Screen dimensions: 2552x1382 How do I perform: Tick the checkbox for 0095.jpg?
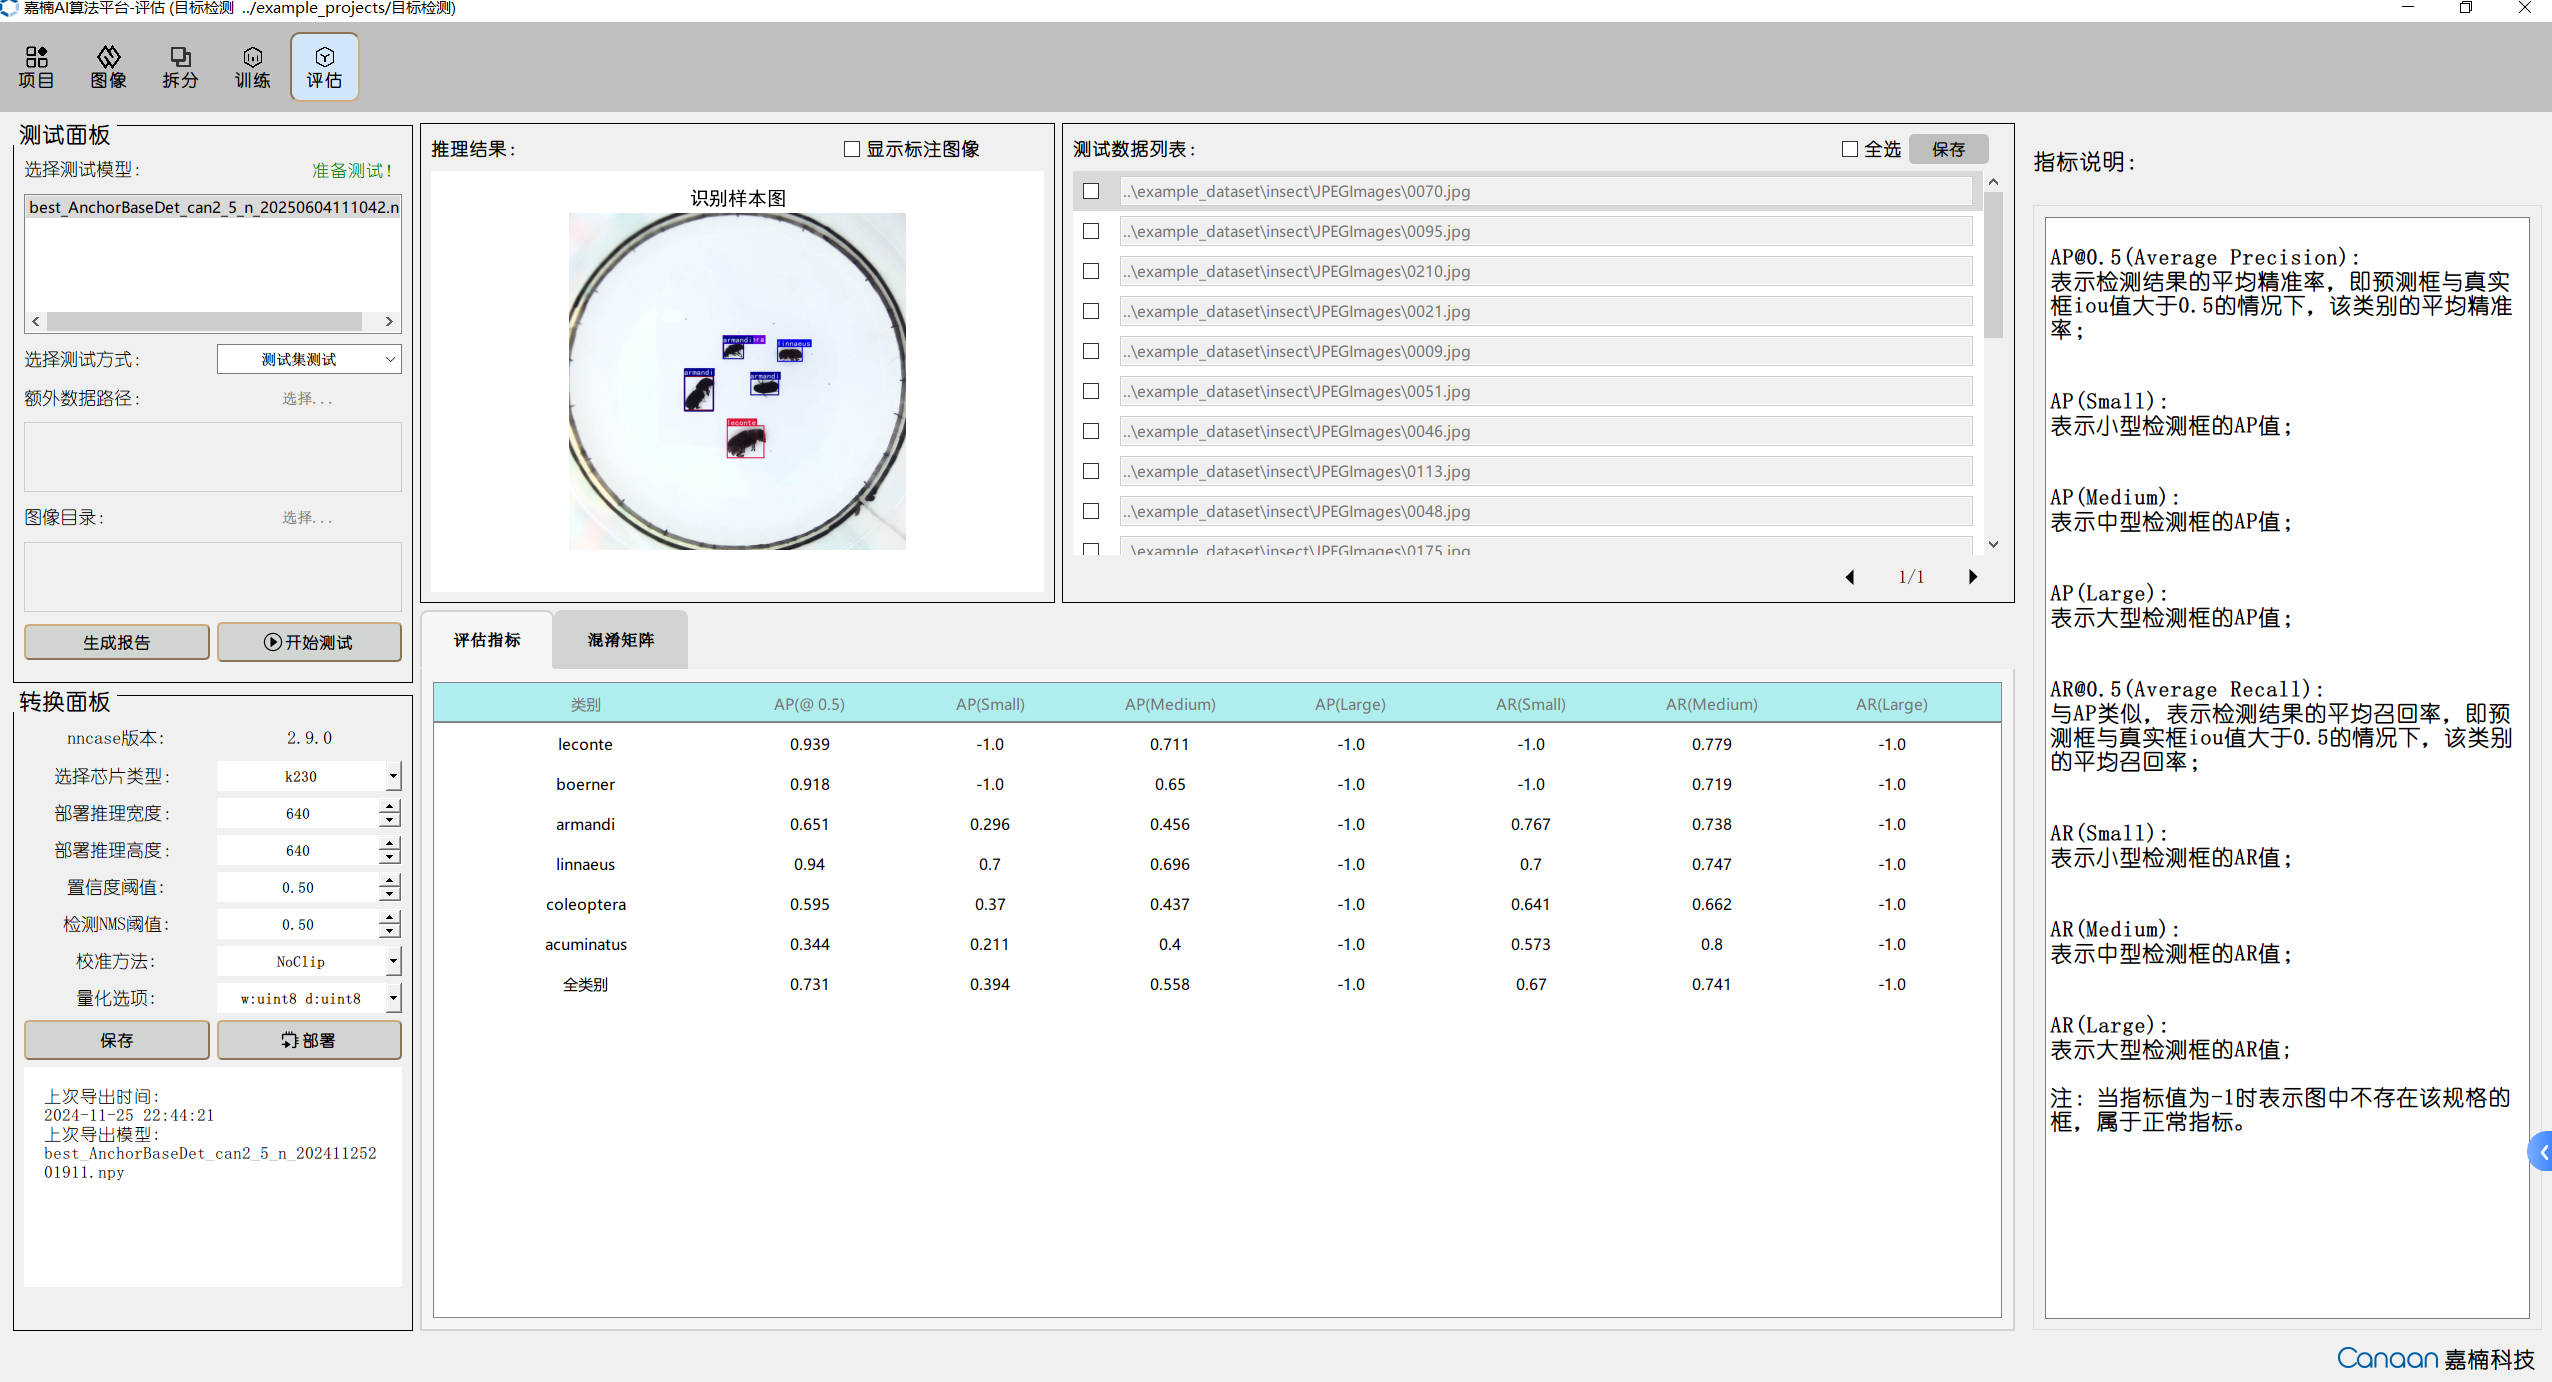point(1091,231)
